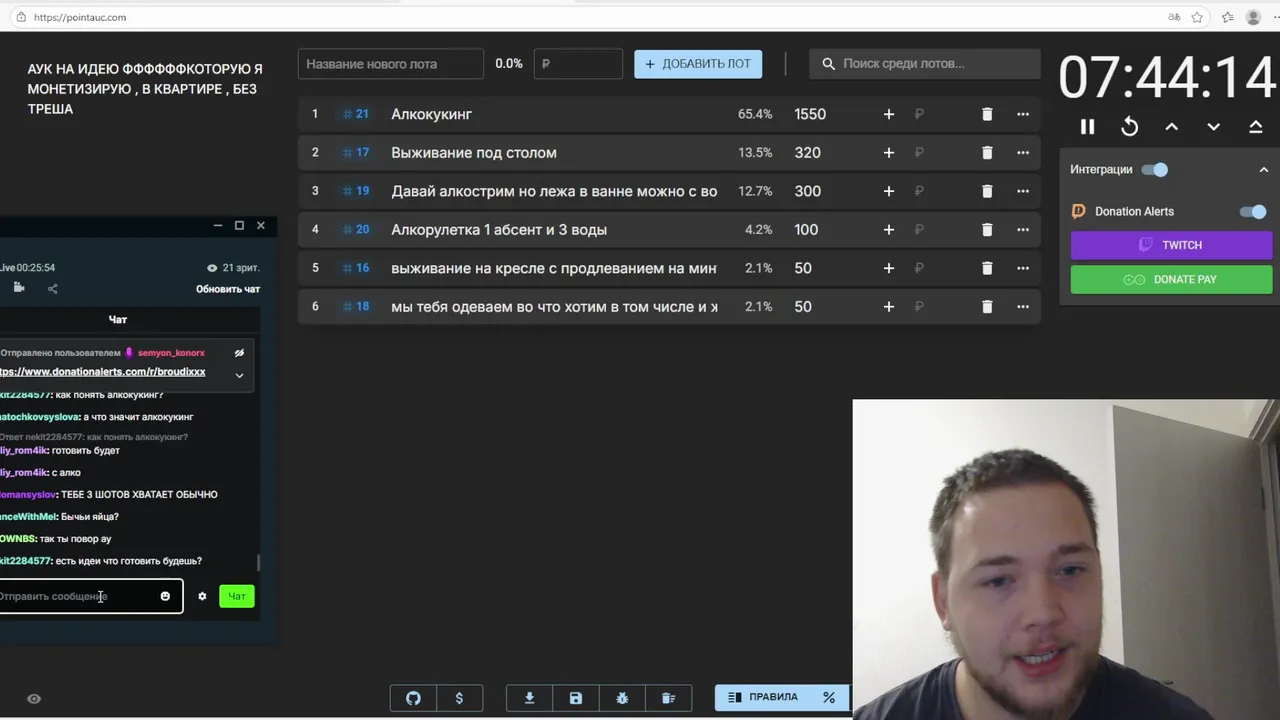Open the emoji picker in chat
This screenshot has height=720, width=1280.
click(x=165, y=596)
